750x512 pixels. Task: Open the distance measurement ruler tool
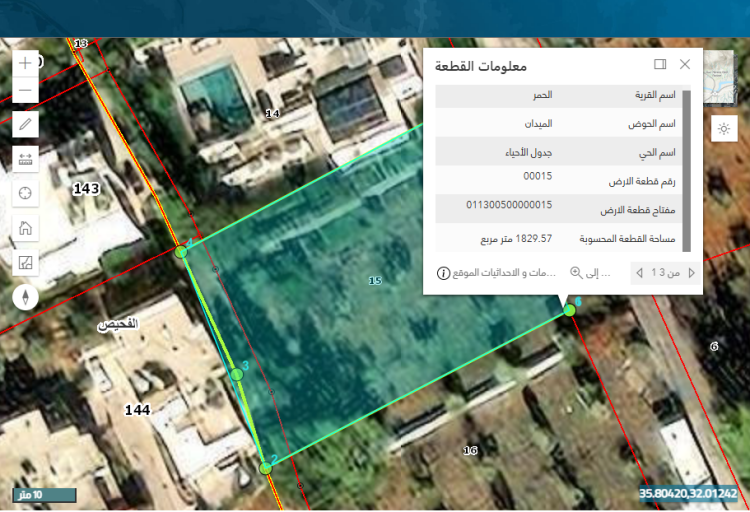tap(26, 158)
